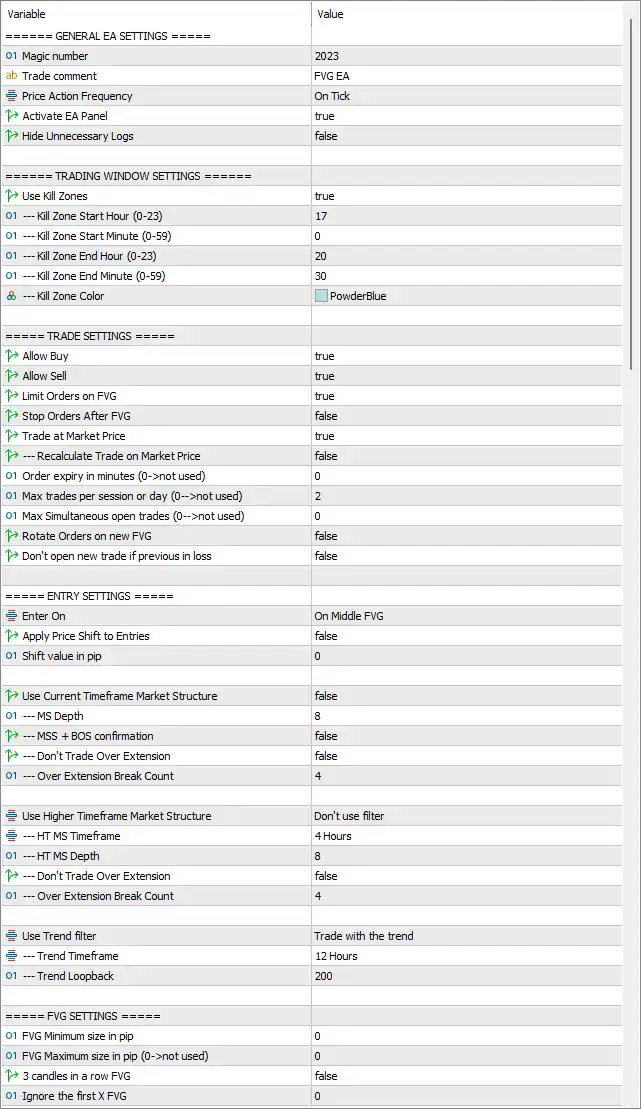Image resolution: width=641 pixels, height=1109 pixels.
Task: Click the Use Higher Timeframe Market Structure icon
Action: (11, 815)
